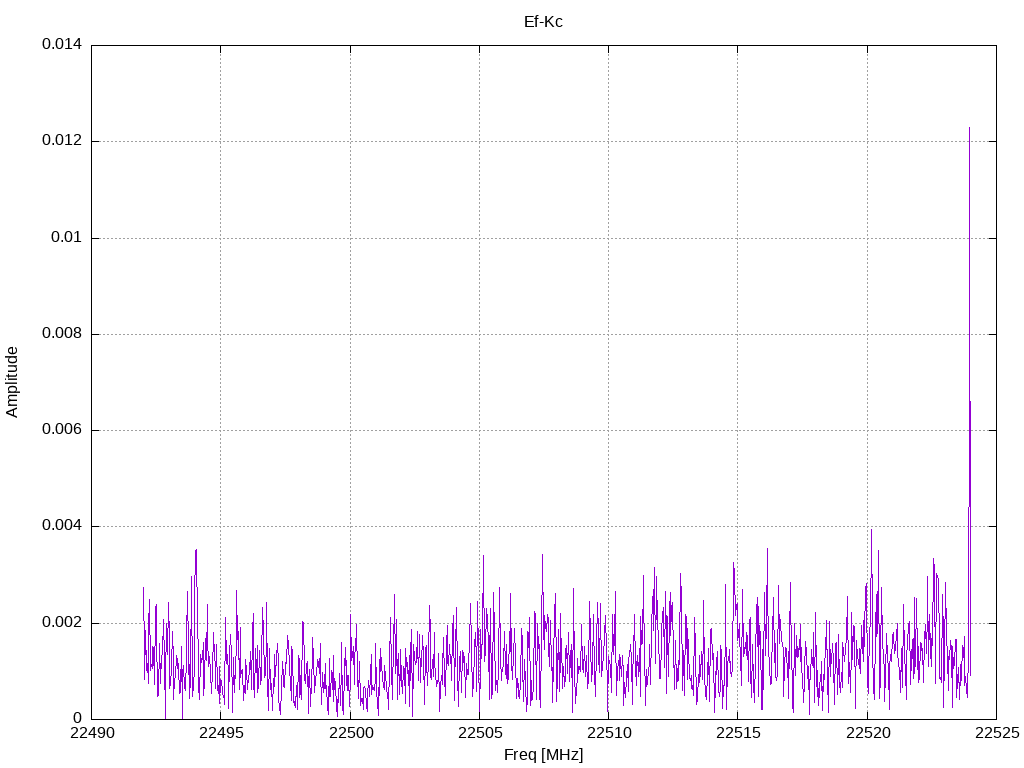Click the zero label on the y-axis

(78, 718)
